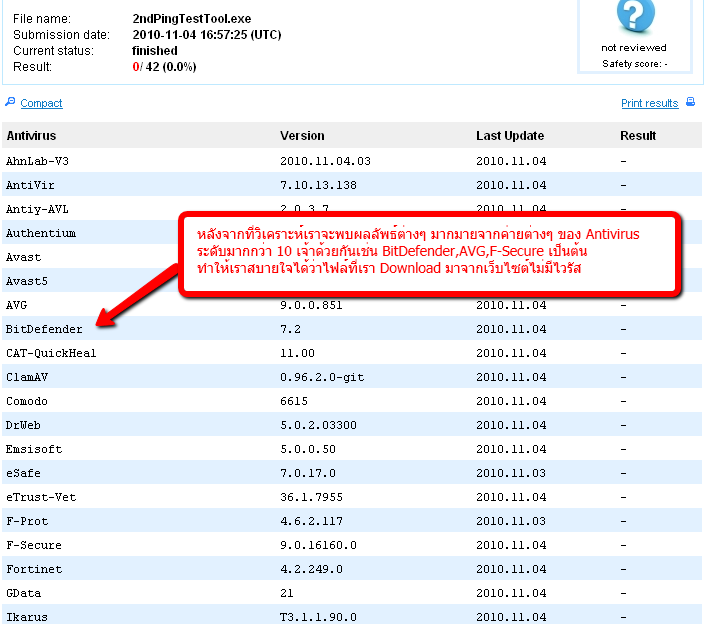
Task: Click ClamAV version 0.96.2.0-git
Action: point(322,377)
